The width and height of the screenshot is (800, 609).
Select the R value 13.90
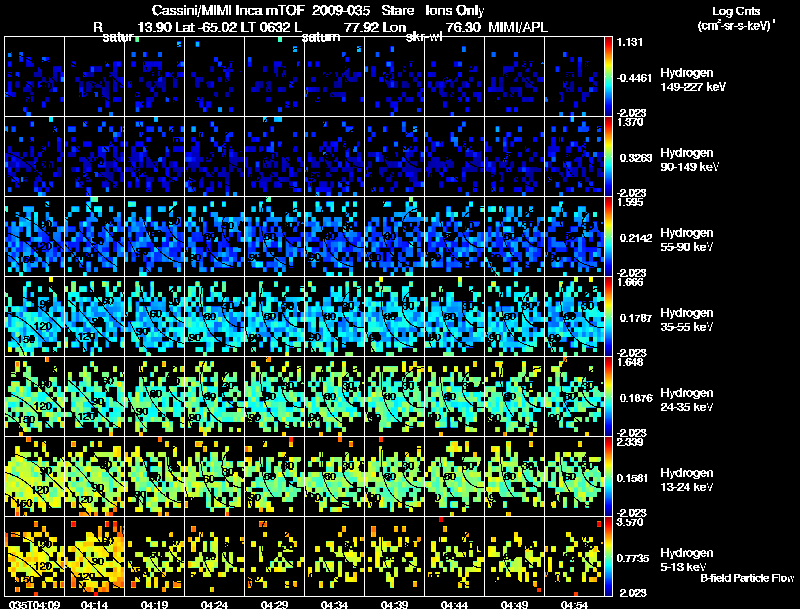pyautogui.click(x=155, y=27)
